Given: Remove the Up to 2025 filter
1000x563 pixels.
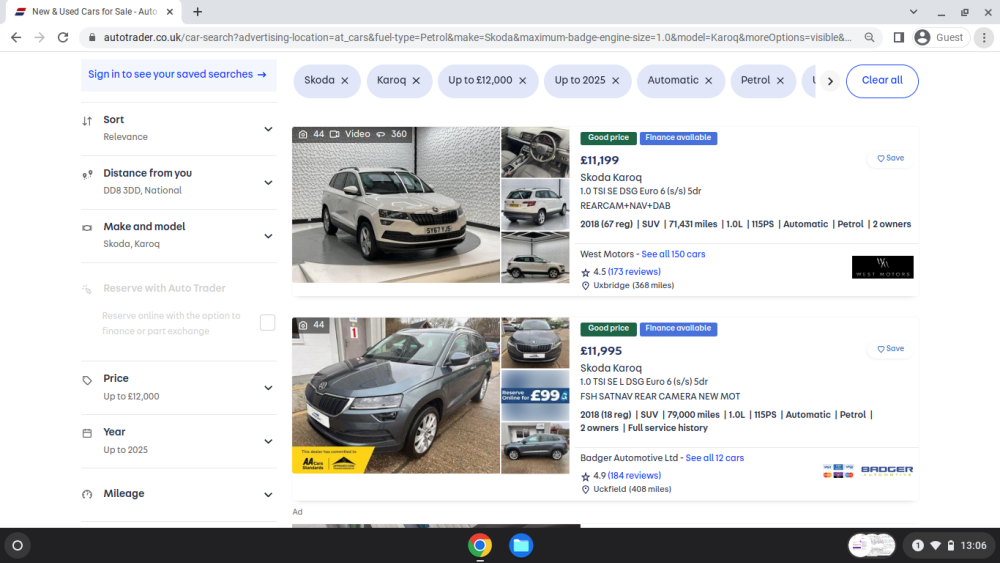Looking at the screenshot, I should pyautogui.click(x=615, y=80).
